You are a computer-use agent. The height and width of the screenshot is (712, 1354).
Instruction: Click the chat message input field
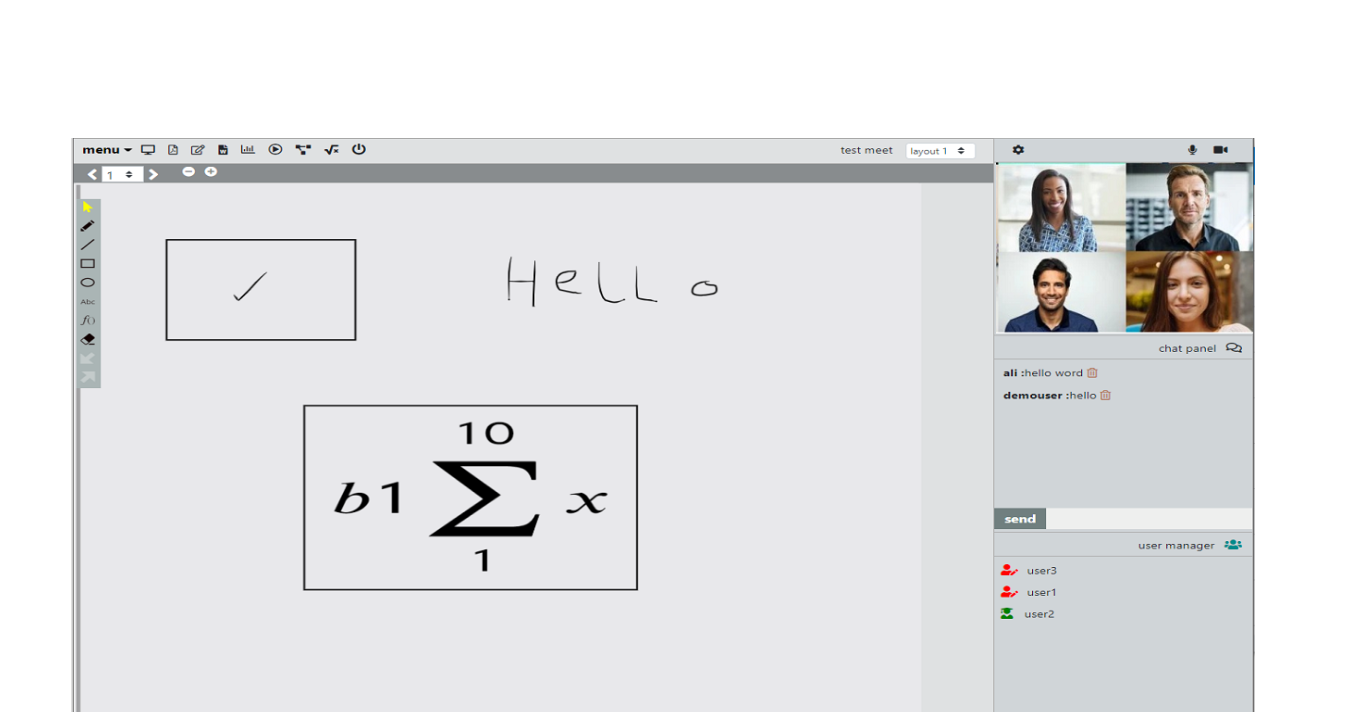point(1149,519)
